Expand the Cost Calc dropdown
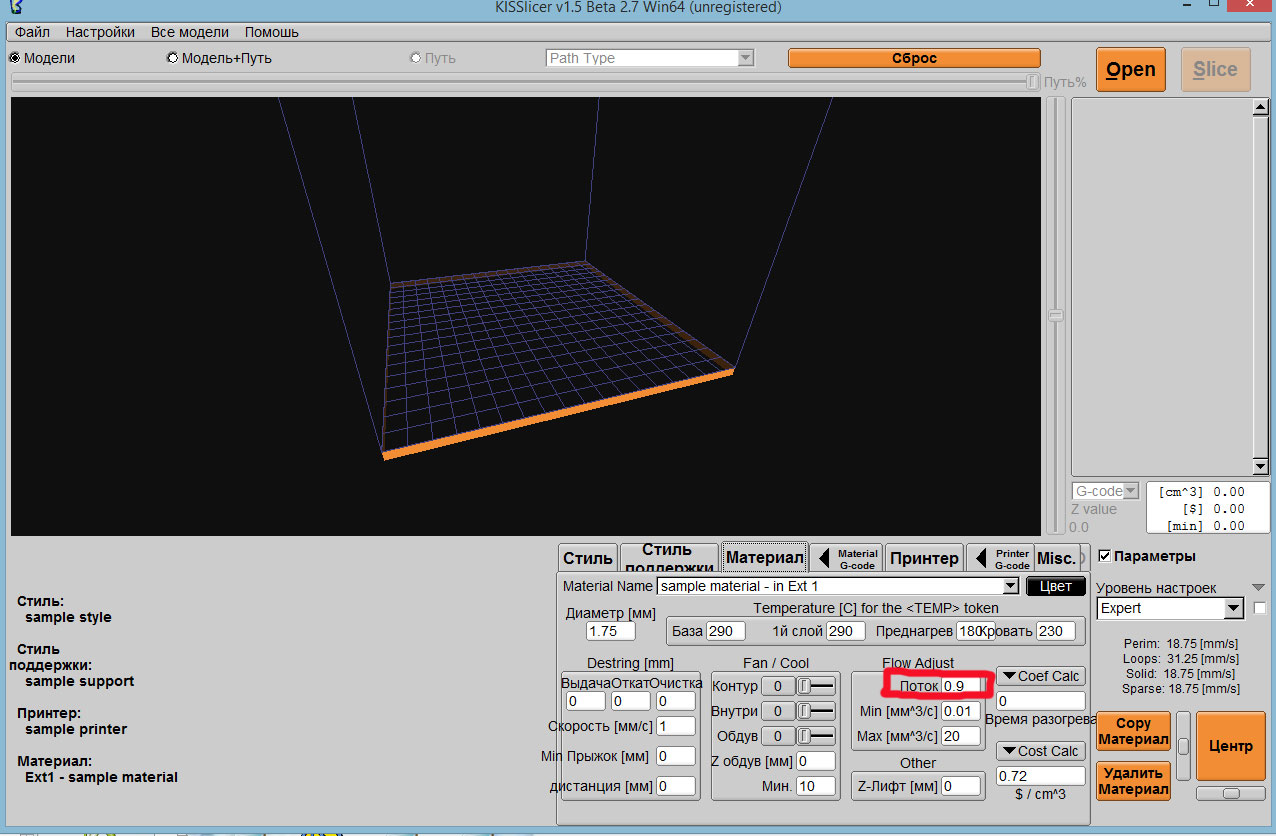Screen dimensions: 1276x836 (1040, 751)
